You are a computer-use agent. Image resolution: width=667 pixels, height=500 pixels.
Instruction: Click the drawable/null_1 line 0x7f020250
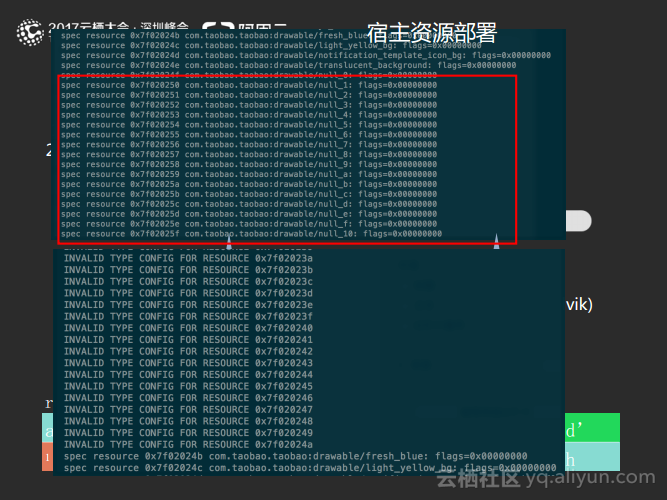(x=249, y=85)
